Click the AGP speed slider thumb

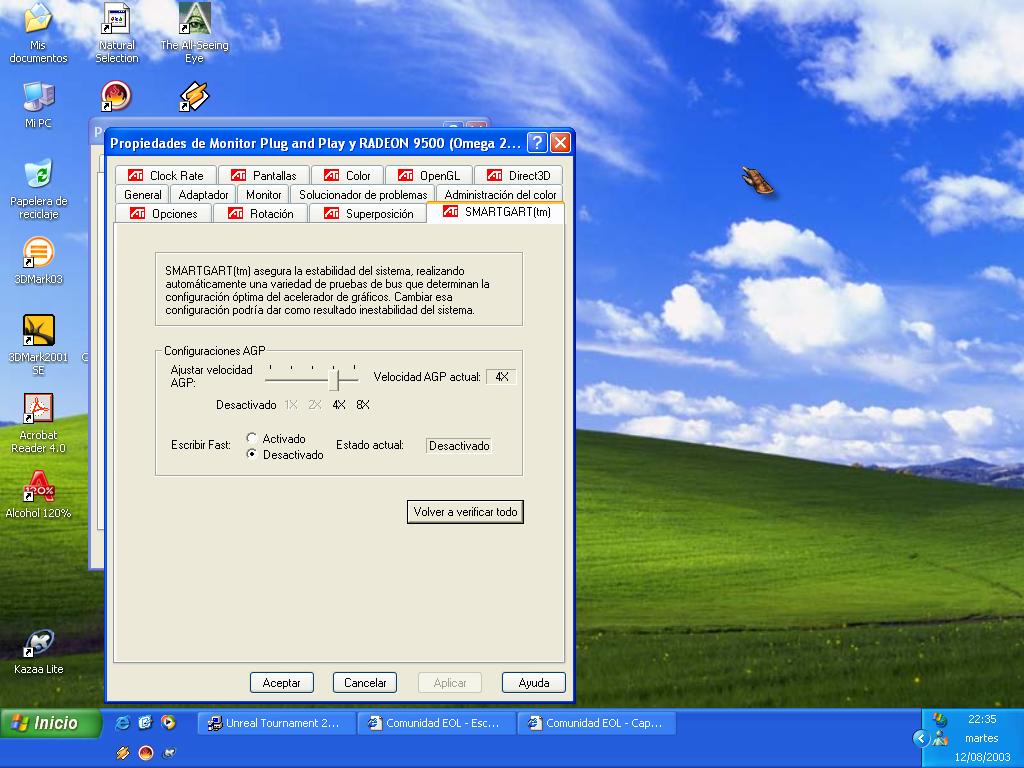(x=334, y=379)
